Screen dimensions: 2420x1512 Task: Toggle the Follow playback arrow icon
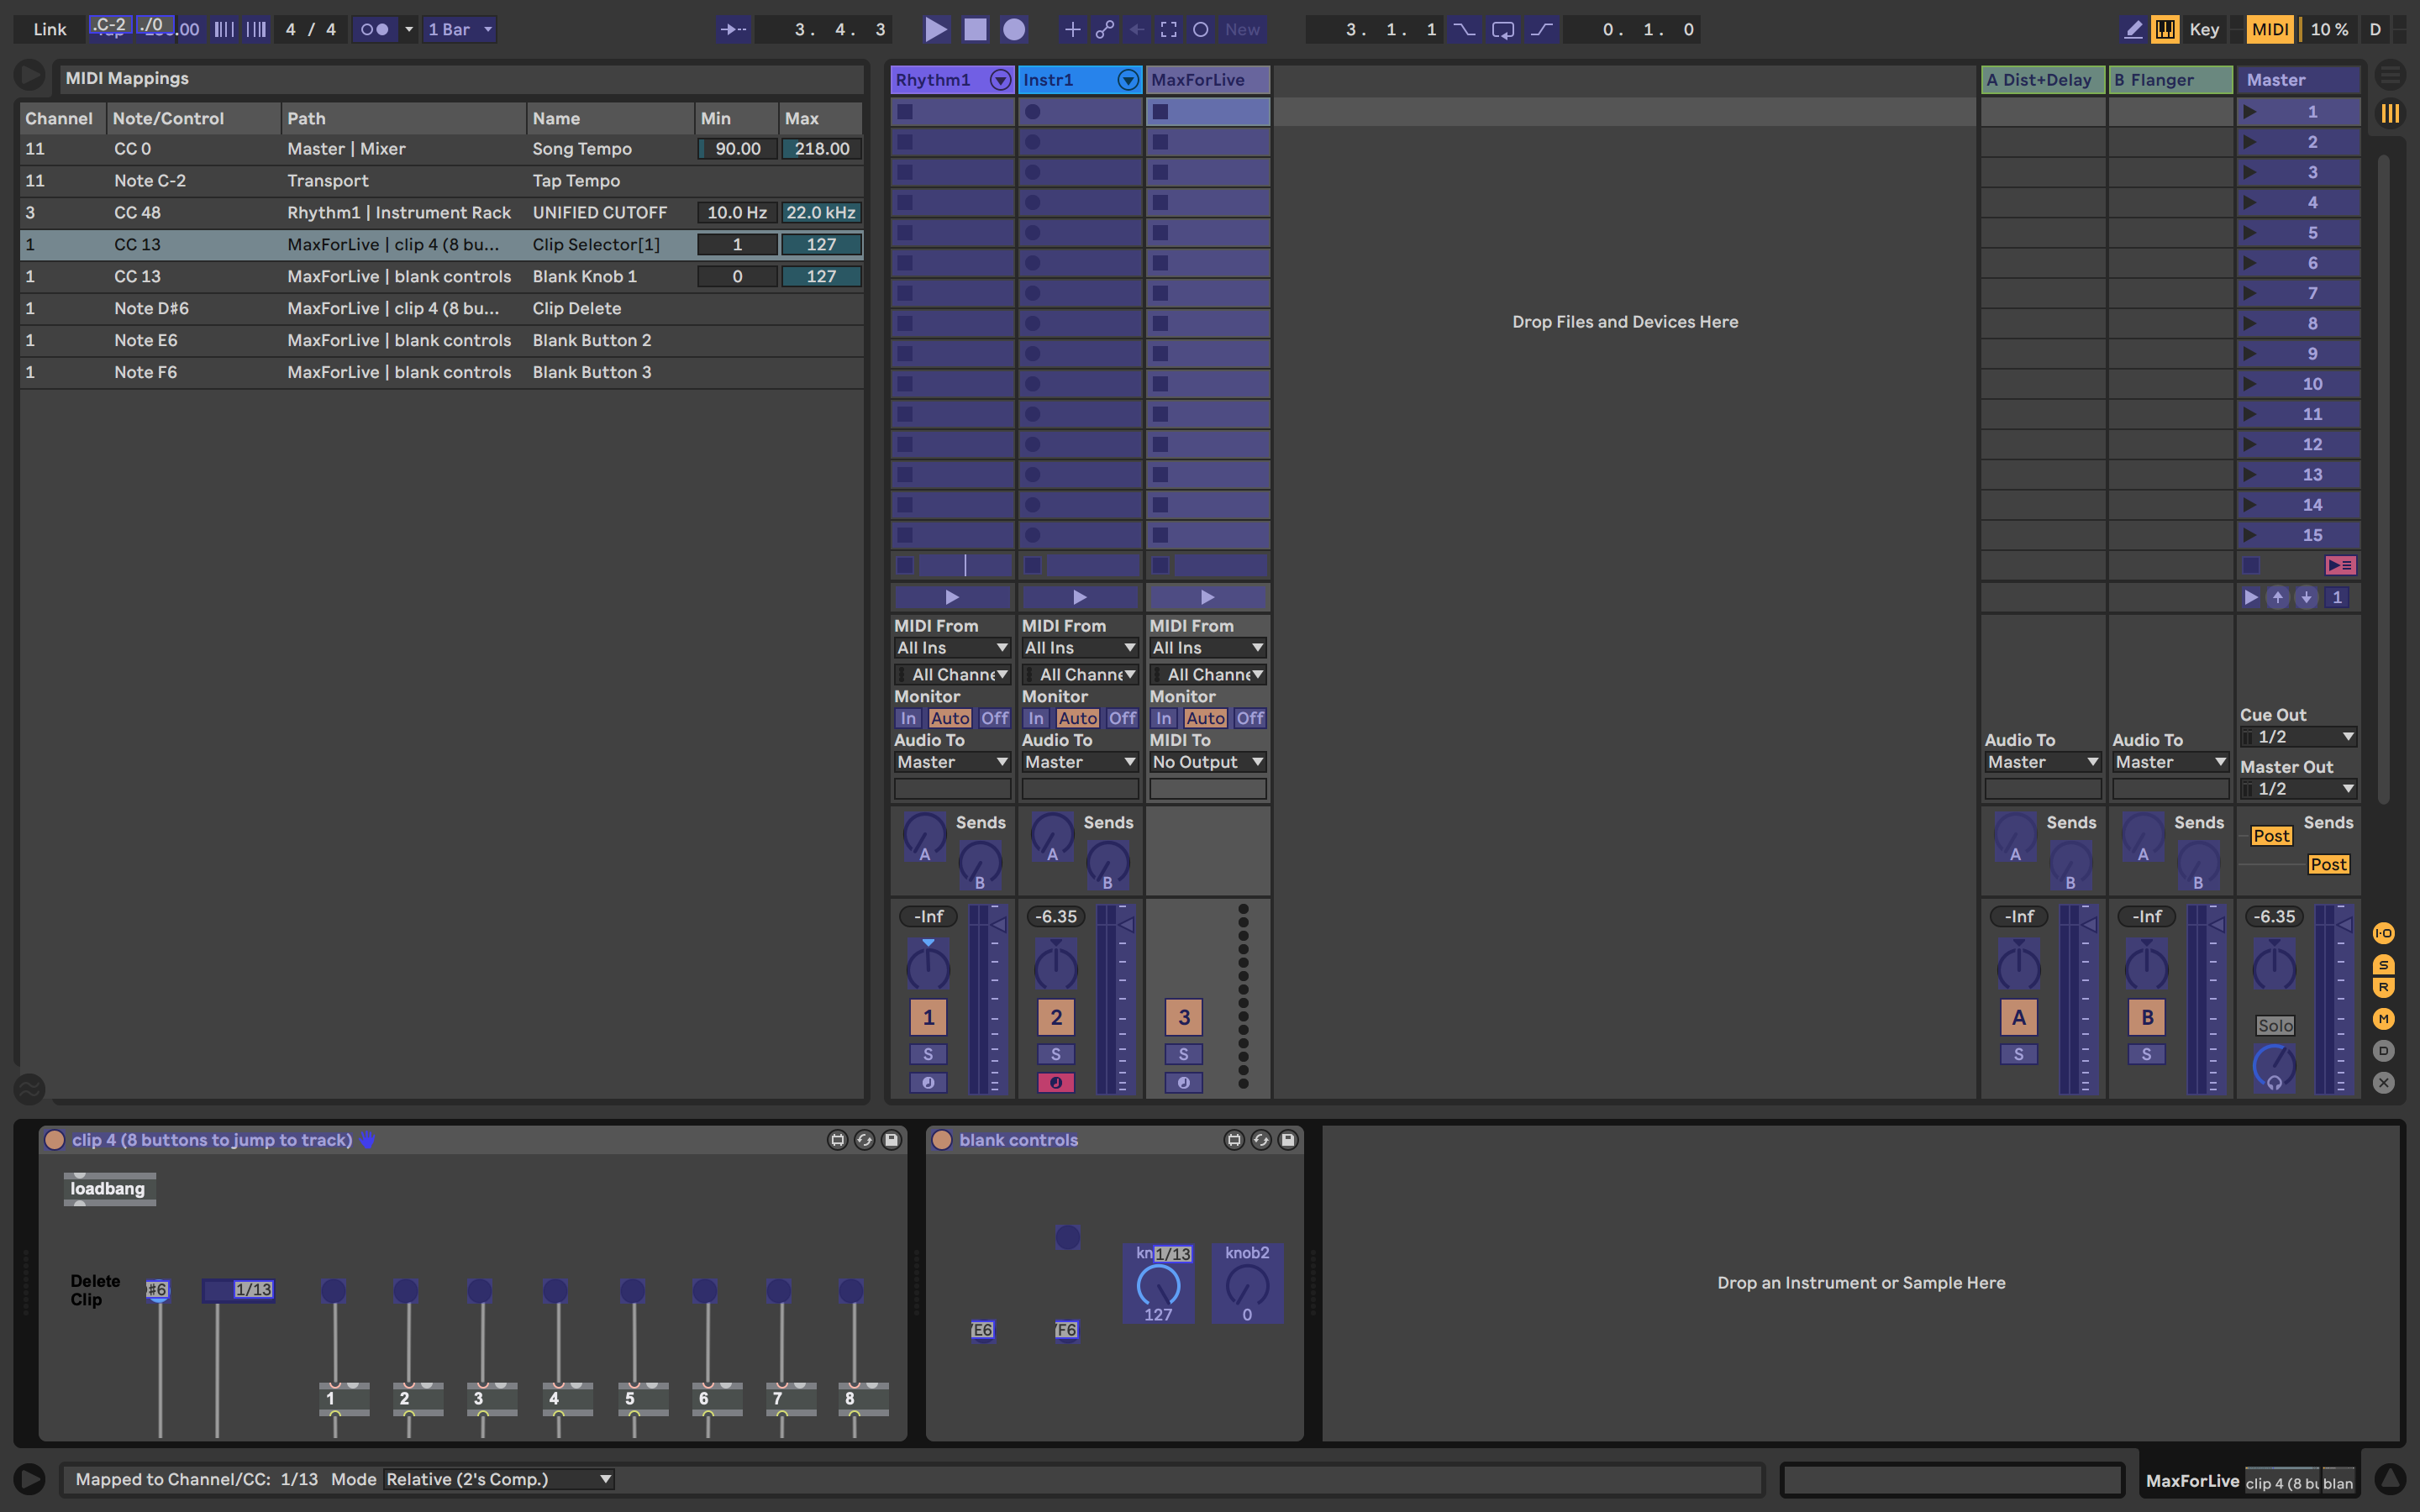pyautogui.click(x=733, y=29)
